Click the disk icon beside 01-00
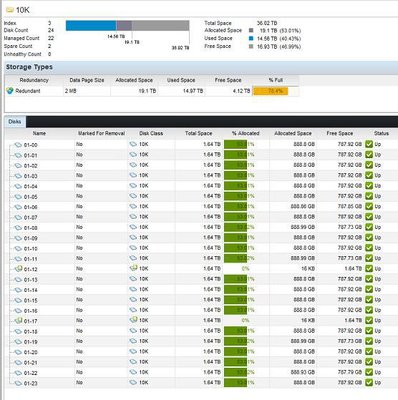This screenshot has width=398, height=400. pos(18,145)
